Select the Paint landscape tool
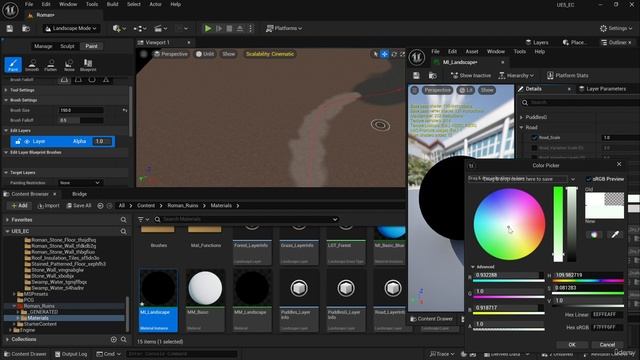The image size is (640, 360). click(13, 64)
